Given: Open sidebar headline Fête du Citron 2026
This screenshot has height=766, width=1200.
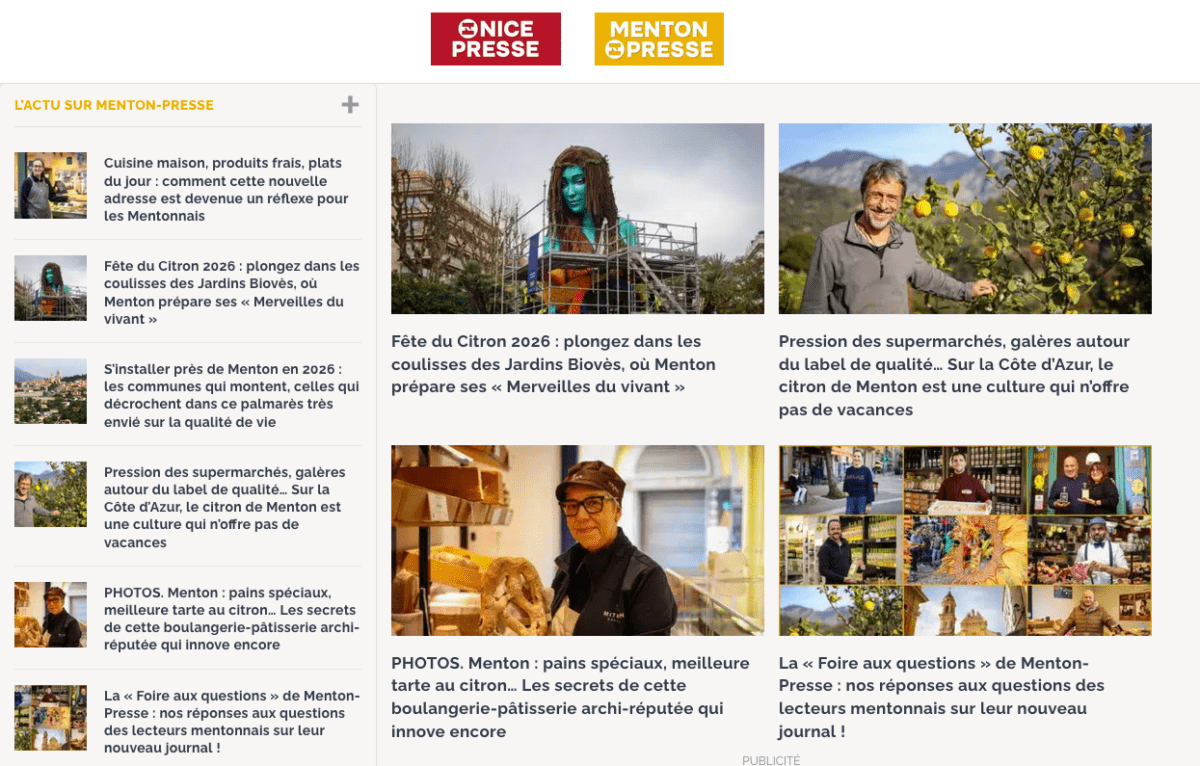Looking at the screenshot, I should (x=232, y=292).
